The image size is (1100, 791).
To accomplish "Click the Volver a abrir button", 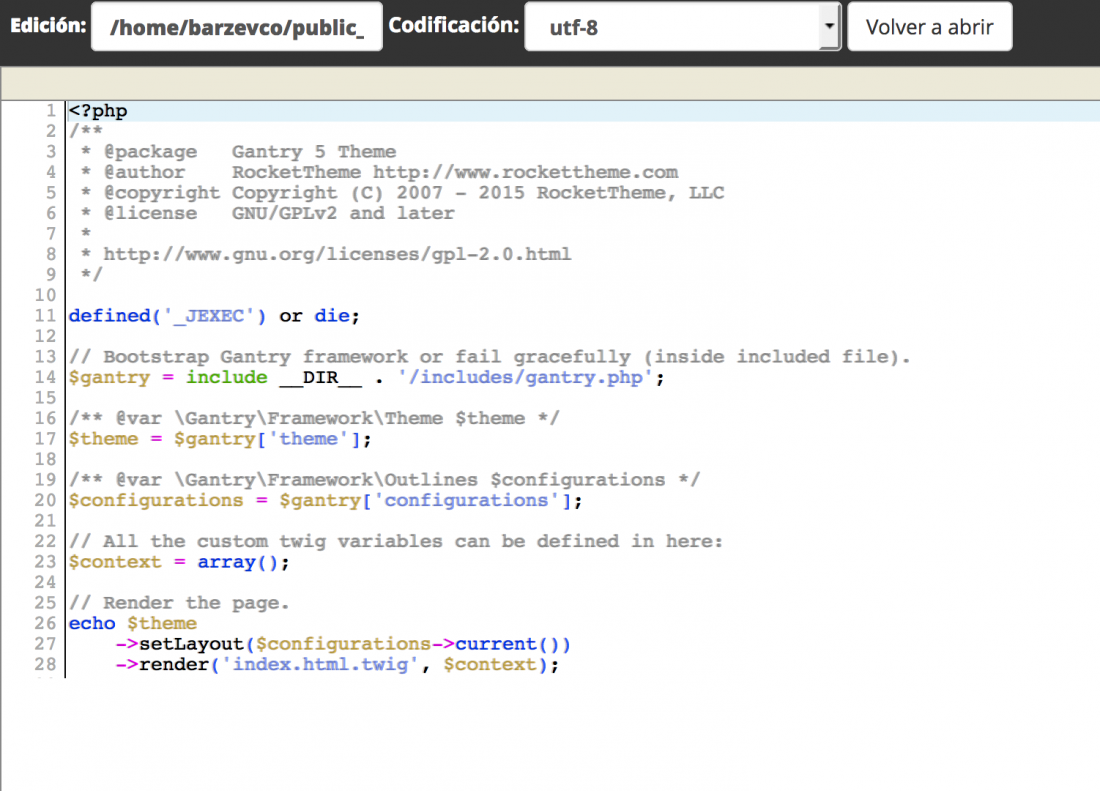I will click(x=930, y=27).
